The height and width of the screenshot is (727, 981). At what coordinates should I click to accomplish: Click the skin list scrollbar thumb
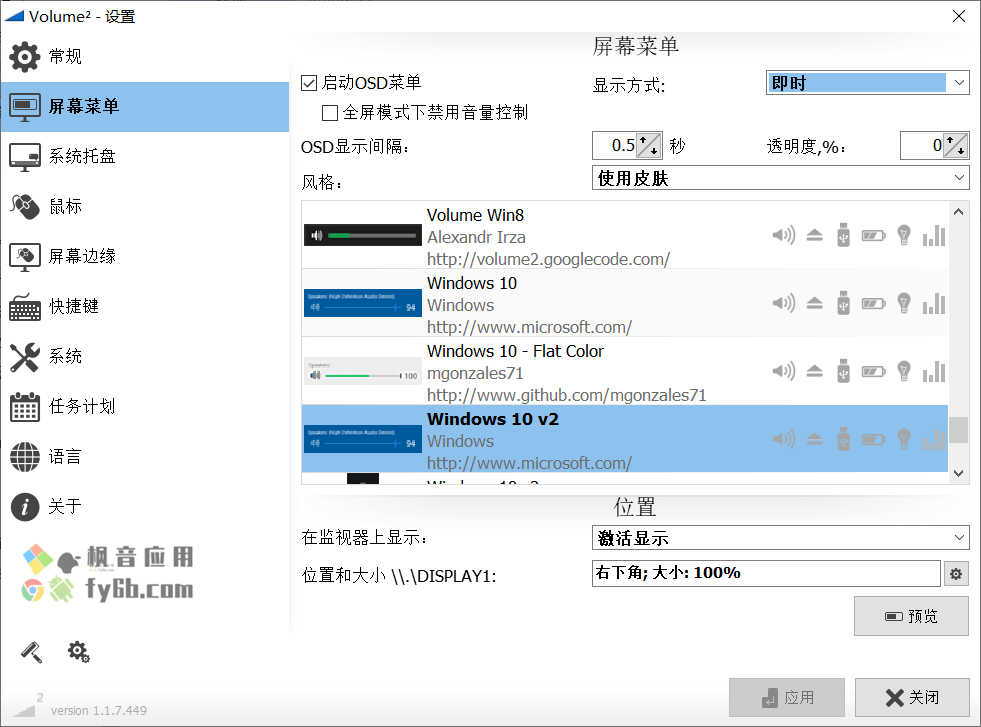(958, 430)
